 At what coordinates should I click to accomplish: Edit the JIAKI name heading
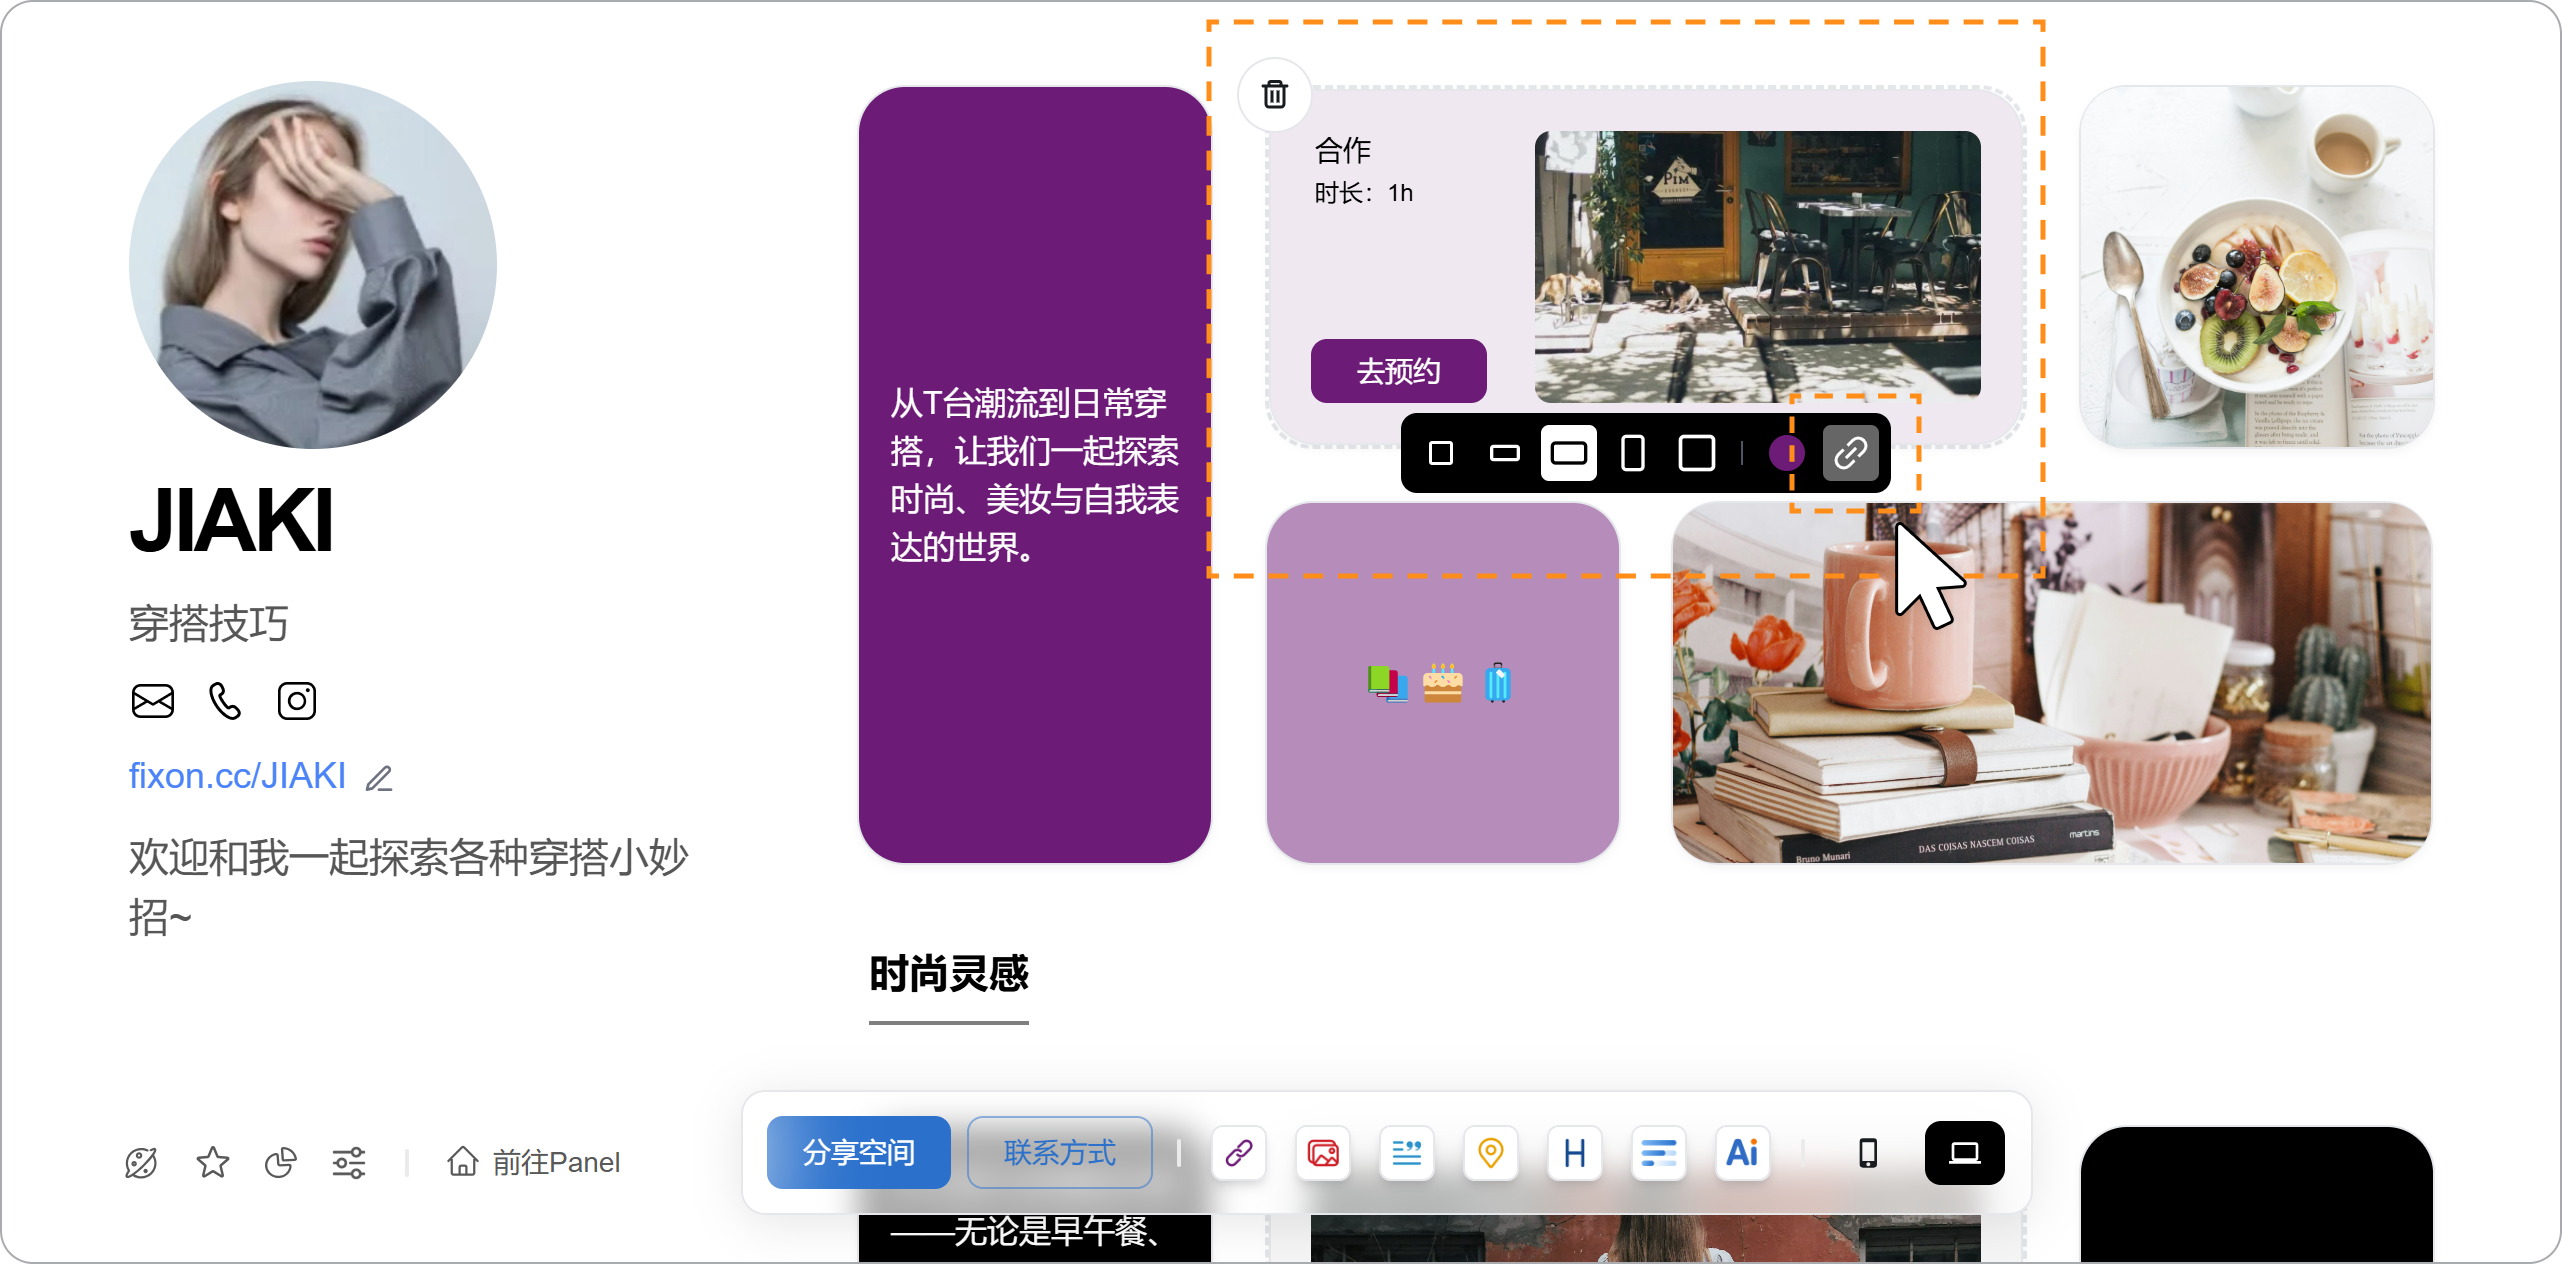(231, 520)
